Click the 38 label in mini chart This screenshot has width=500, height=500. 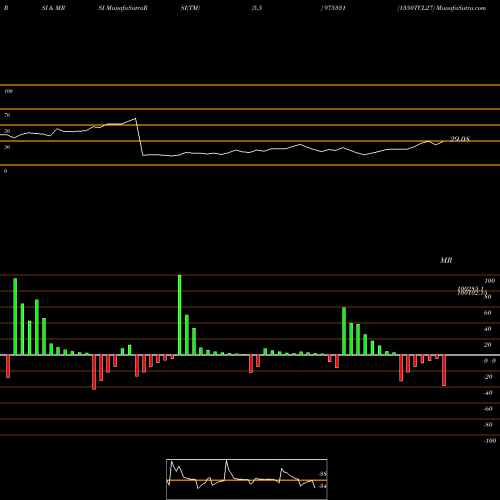pos(323,474)
